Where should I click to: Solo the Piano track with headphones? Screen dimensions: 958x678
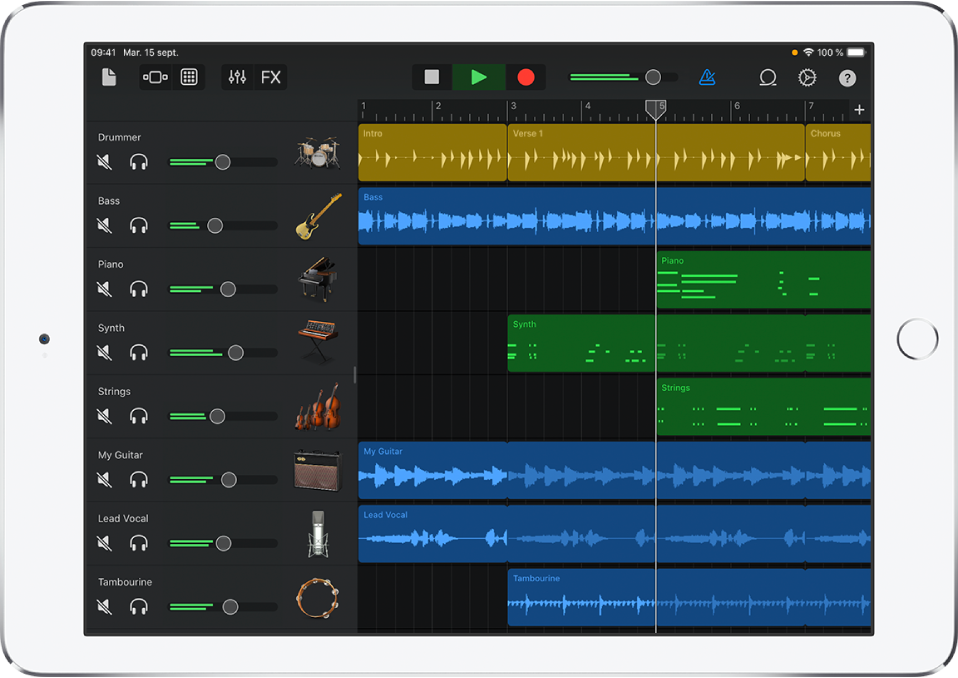(139, 289)
